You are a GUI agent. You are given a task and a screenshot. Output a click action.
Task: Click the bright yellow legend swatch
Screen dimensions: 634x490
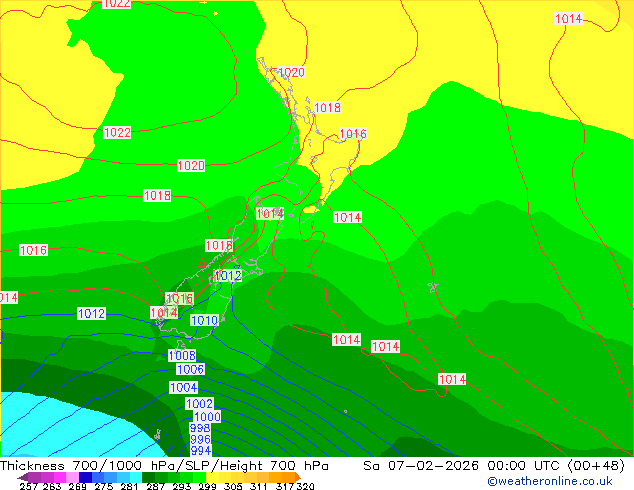pos(212,477)
